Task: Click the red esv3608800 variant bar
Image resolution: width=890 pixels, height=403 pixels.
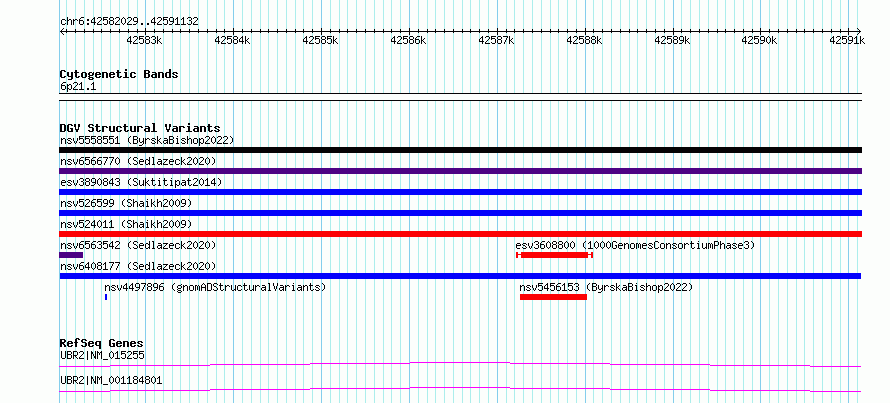Action: pos(555,255)
